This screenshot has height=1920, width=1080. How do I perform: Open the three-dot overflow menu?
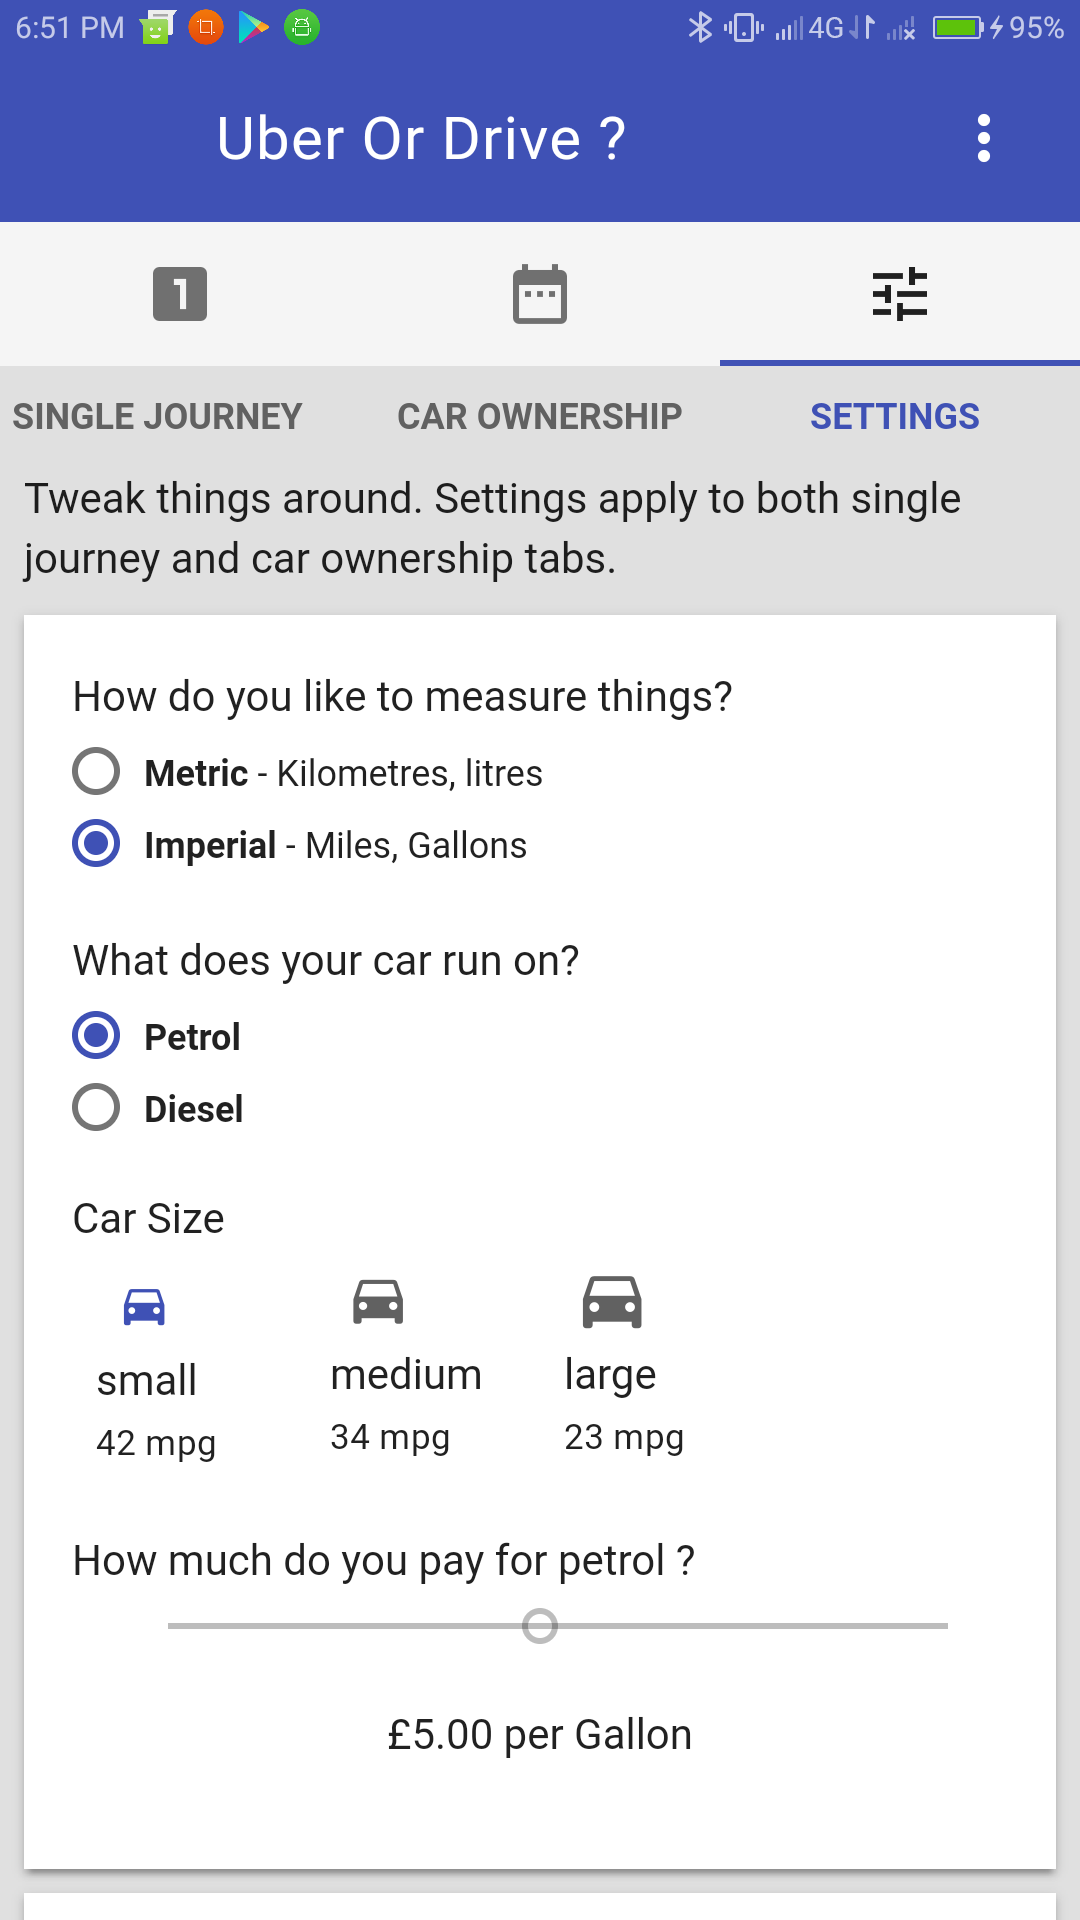[x=984, y=138]
